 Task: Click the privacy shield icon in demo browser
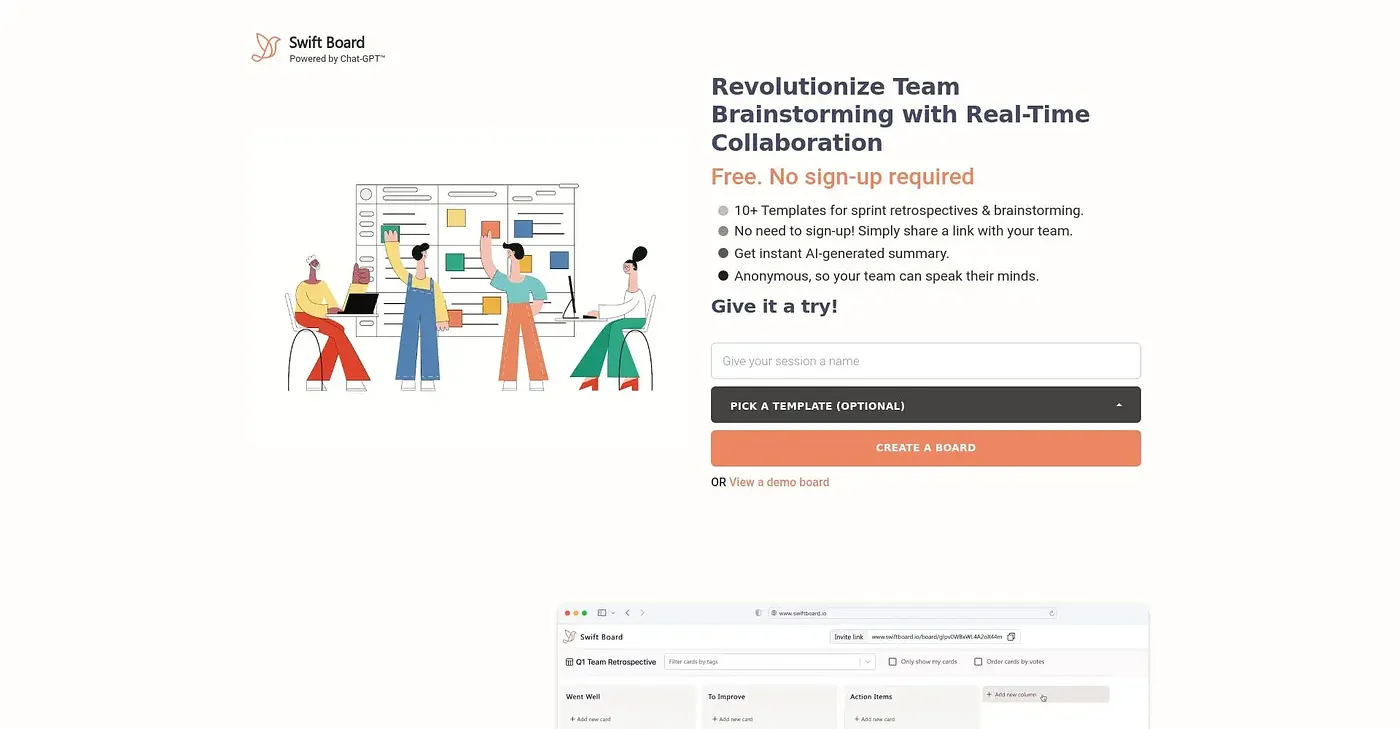tap(758, 613)
